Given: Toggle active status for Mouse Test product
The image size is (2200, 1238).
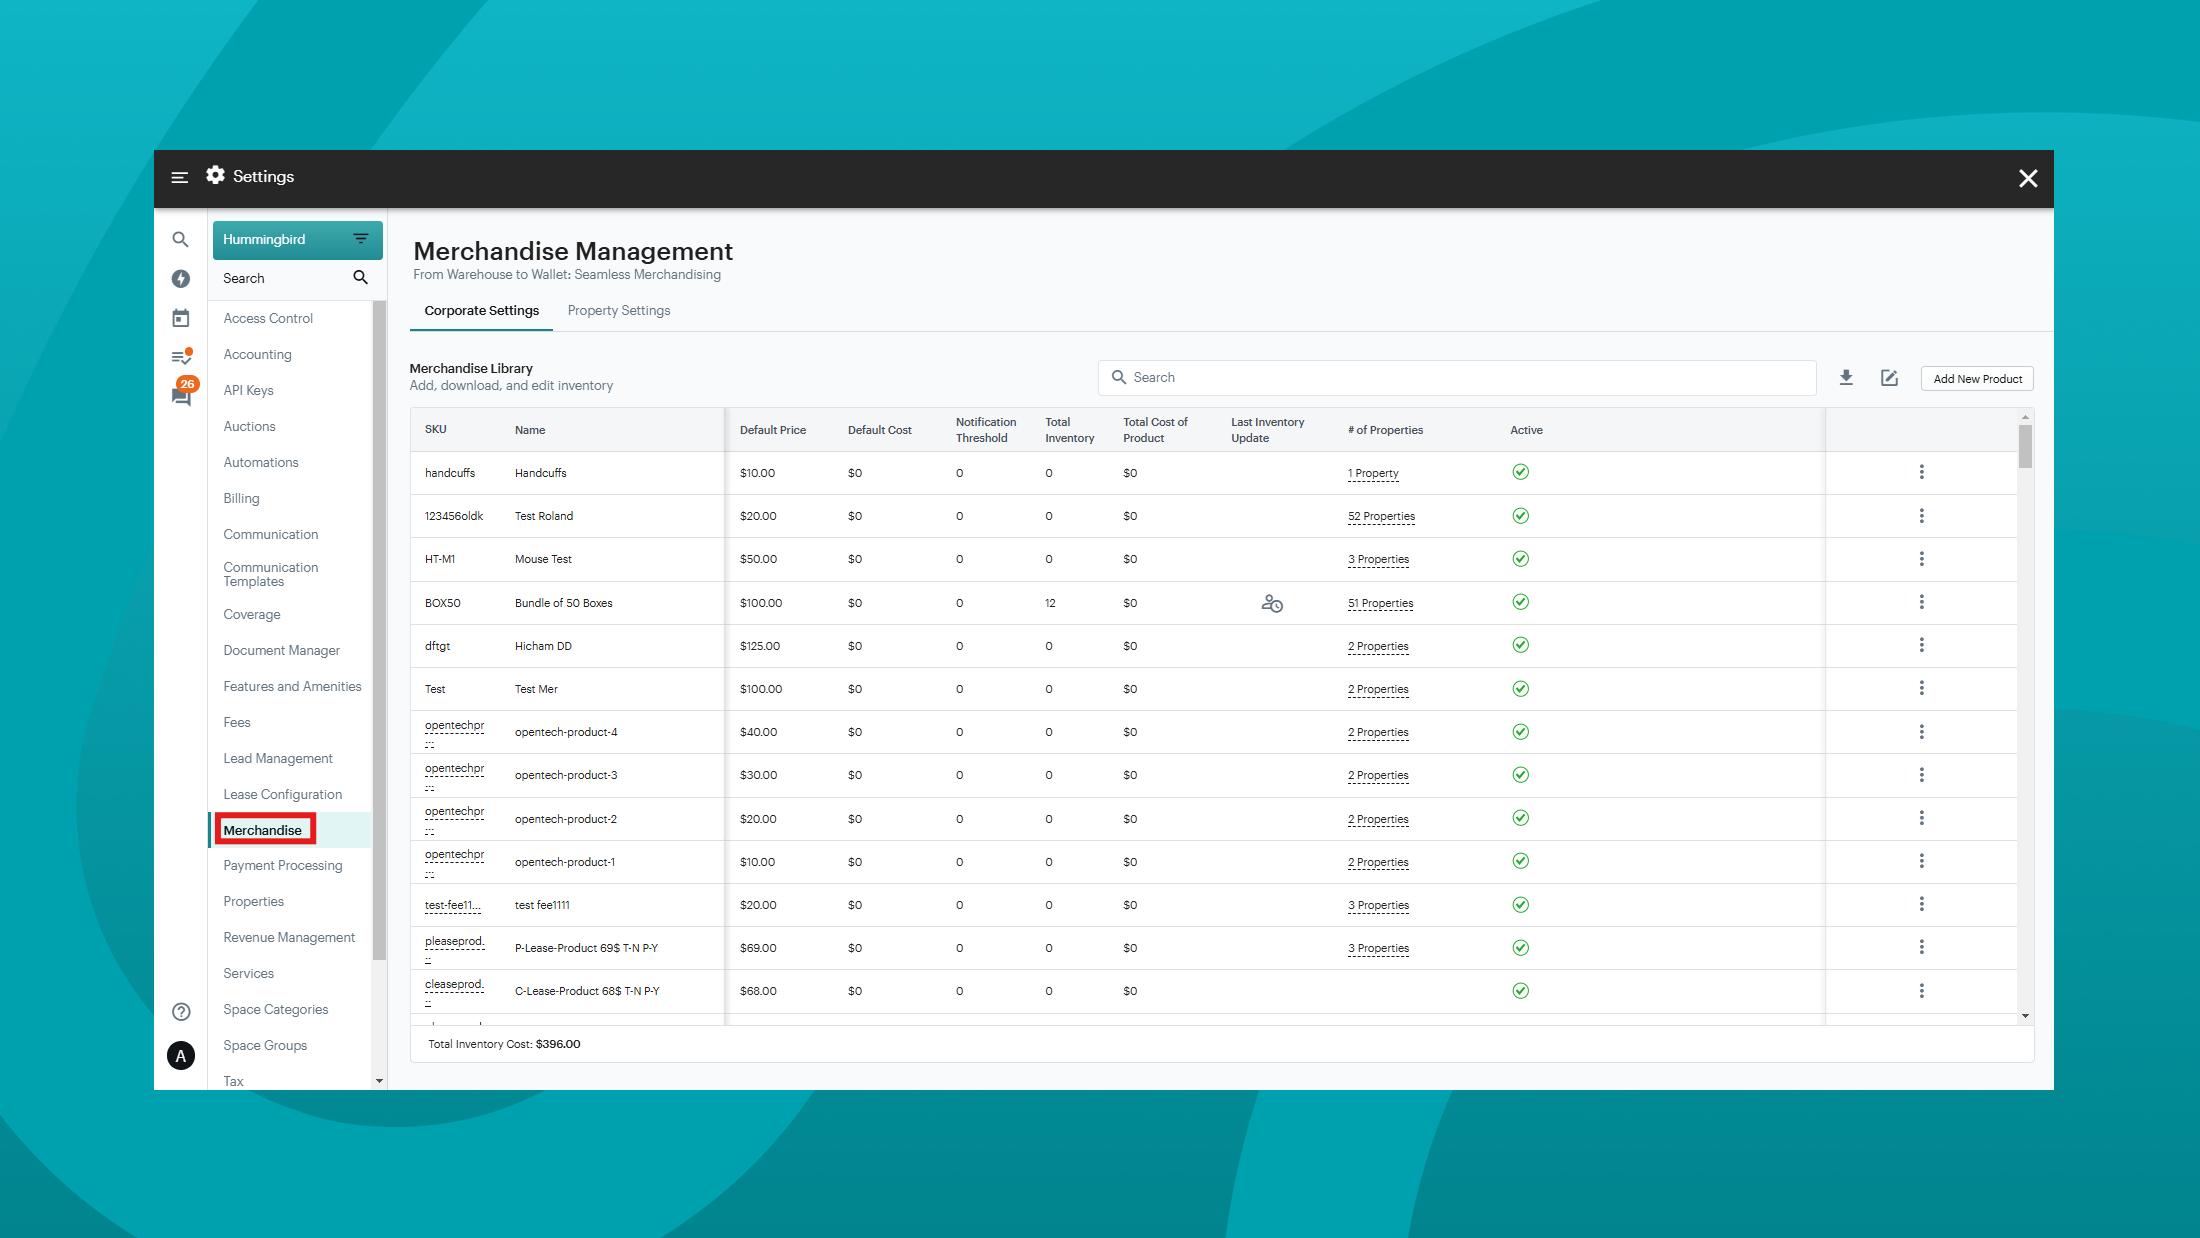Looking at the screenshot, I should coord(1520,559).
